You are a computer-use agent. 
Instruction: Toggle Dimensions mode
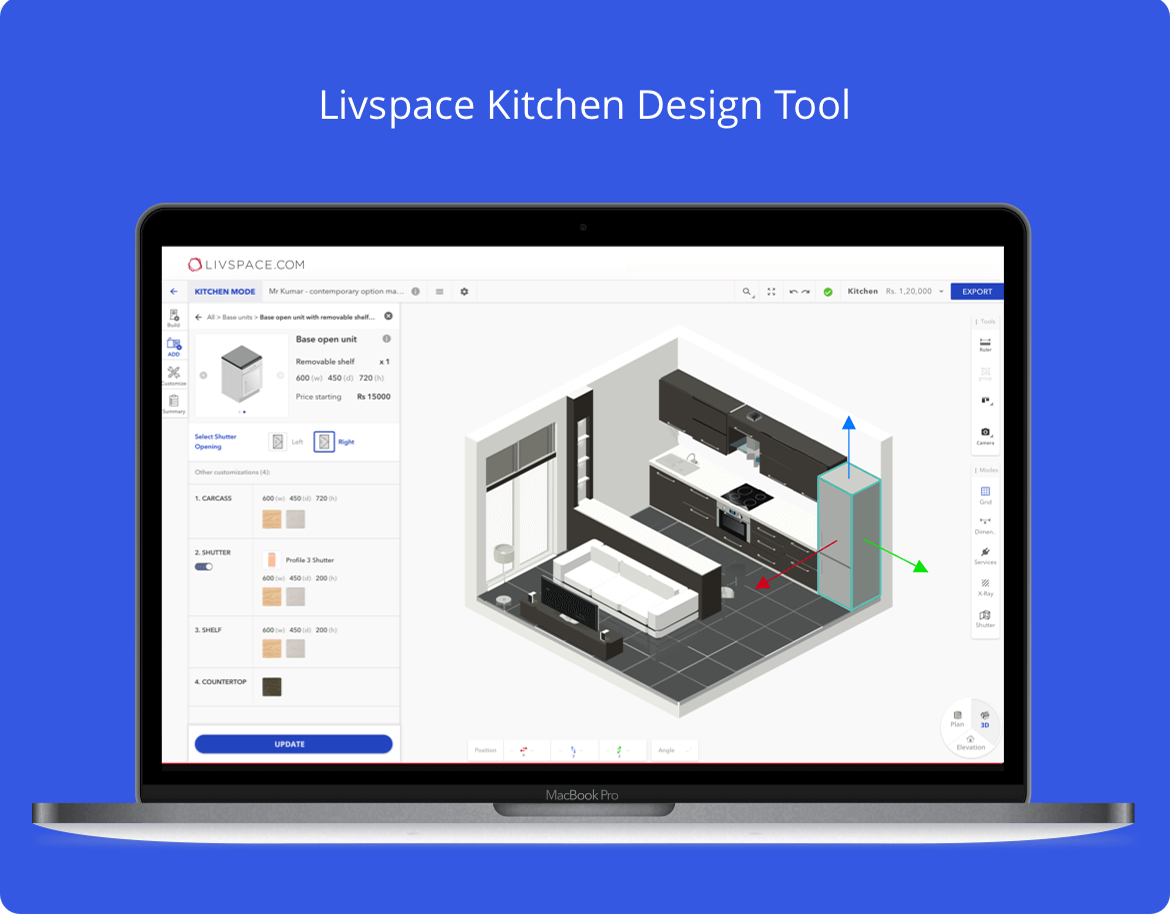(x=985, y=524)
